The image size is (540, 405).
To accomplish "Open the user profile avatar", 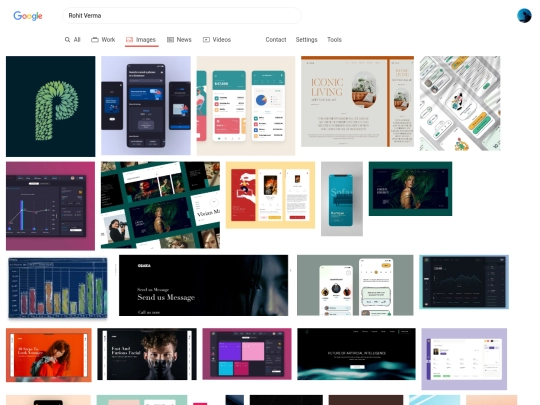I will (524, 16).
